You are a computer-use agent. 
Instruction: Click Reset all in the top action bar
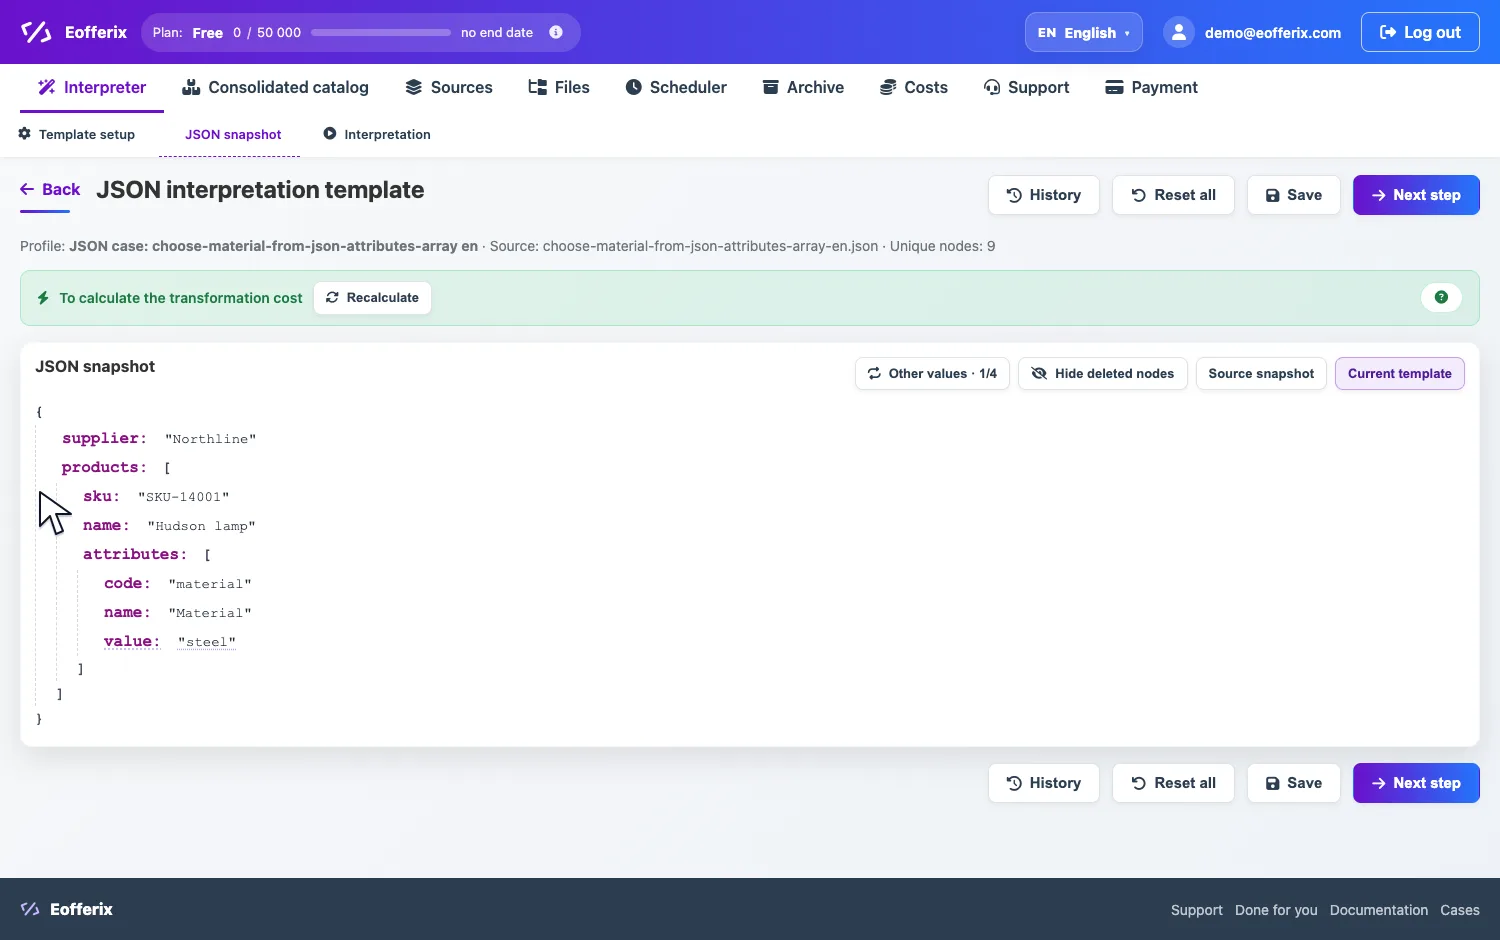coord(1173,195)
